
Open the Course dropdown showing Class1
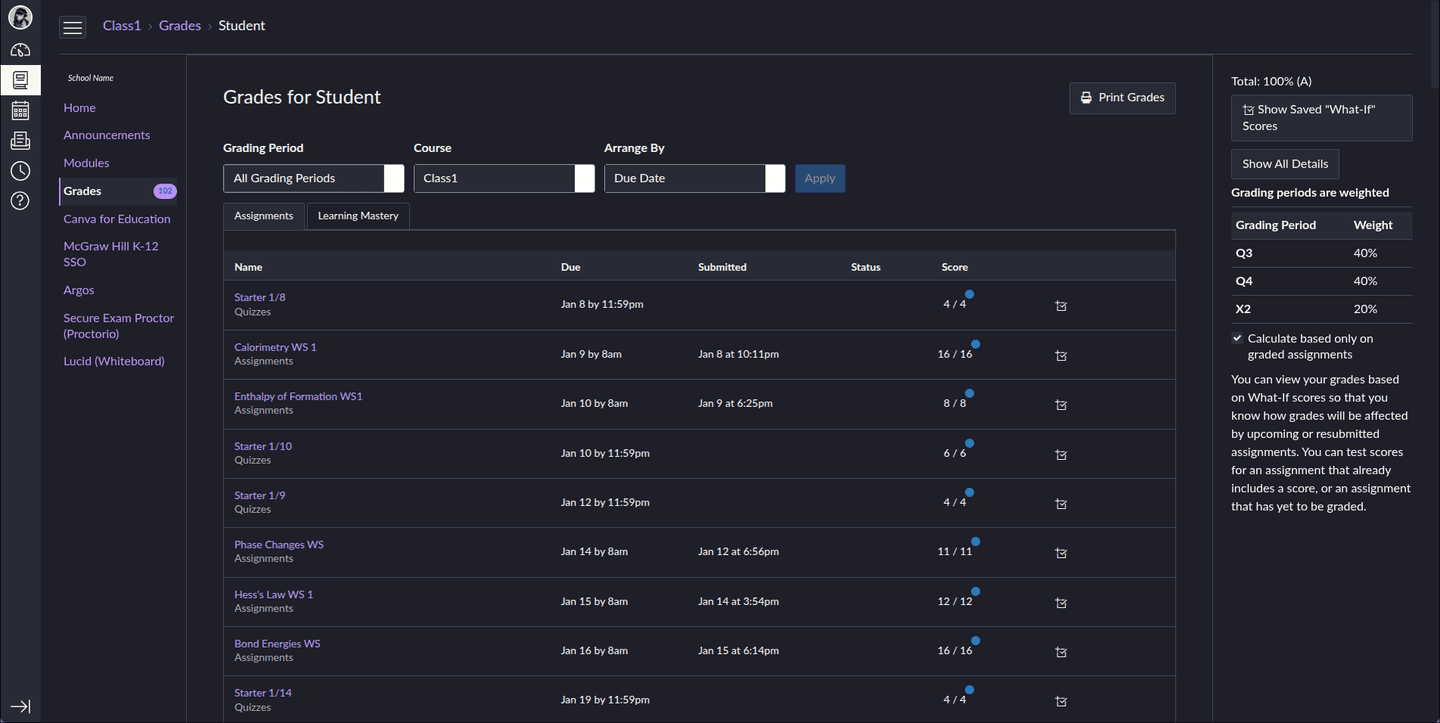pyautogui.click(x=504, y=178)
